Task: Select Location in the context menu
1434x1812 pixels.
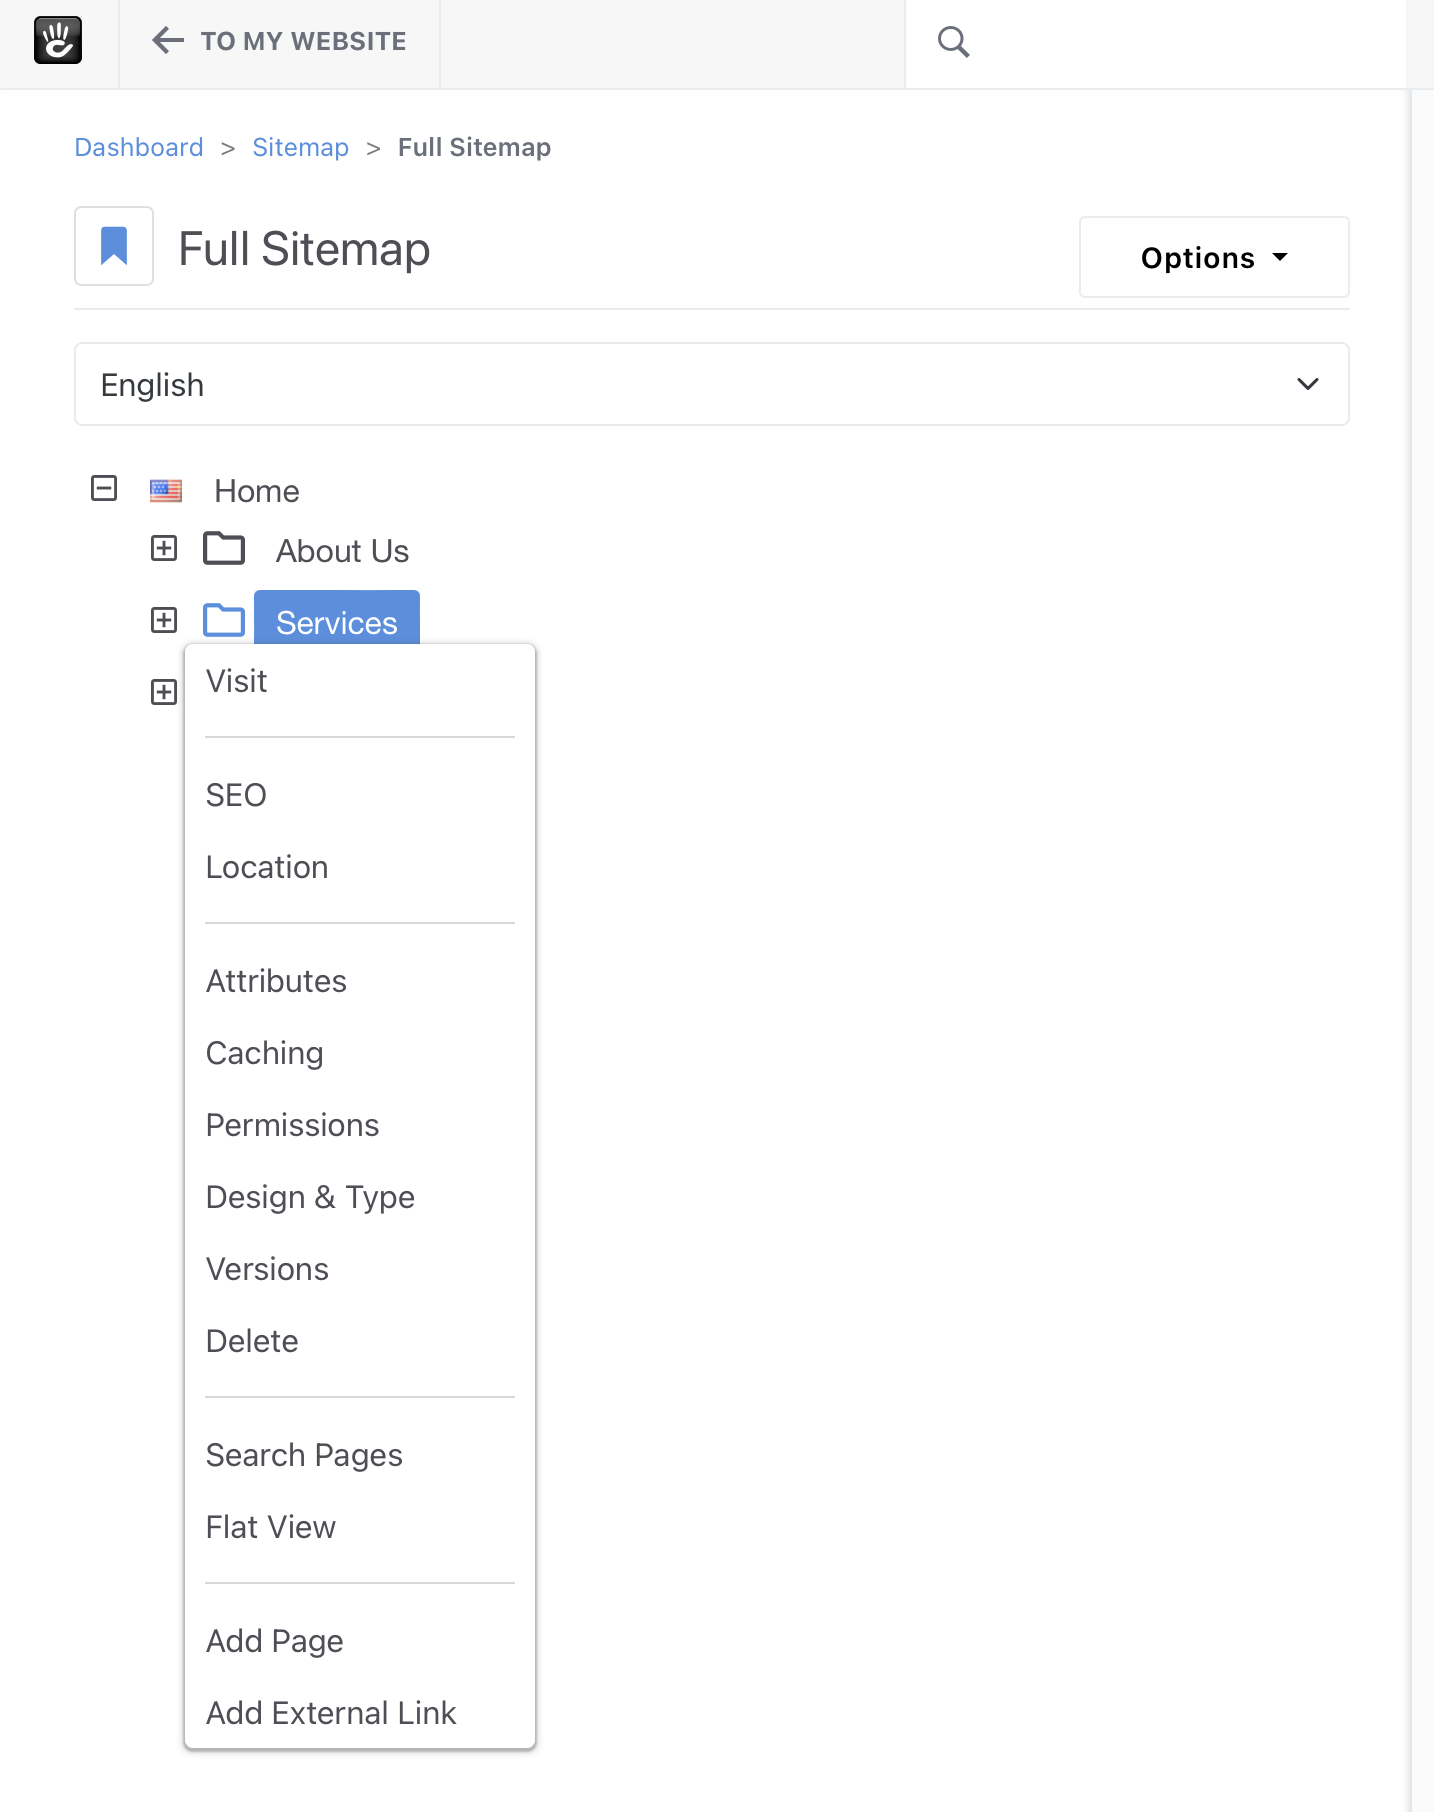Action: point(267,867)
